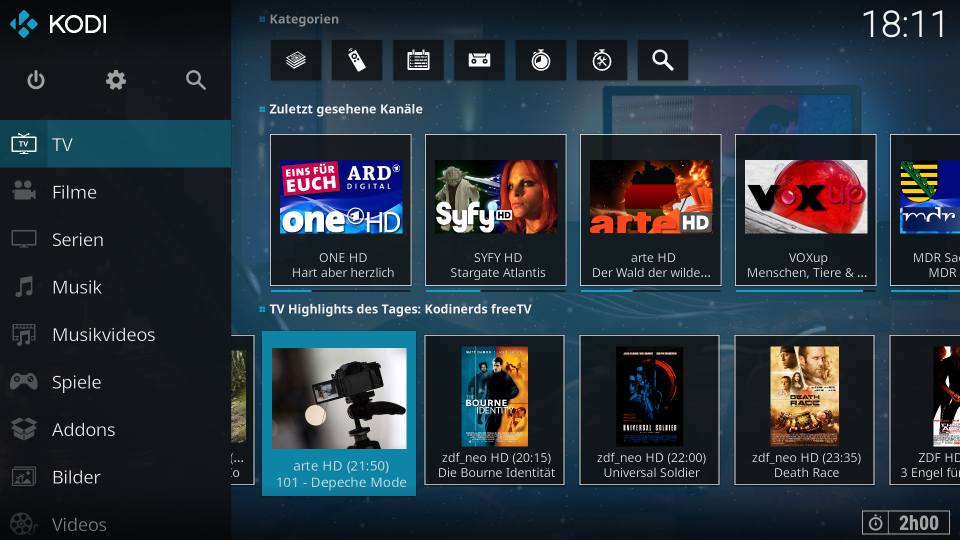Open the power options menu
This screenshot has height=540, width=960.
tap(36, 80)
